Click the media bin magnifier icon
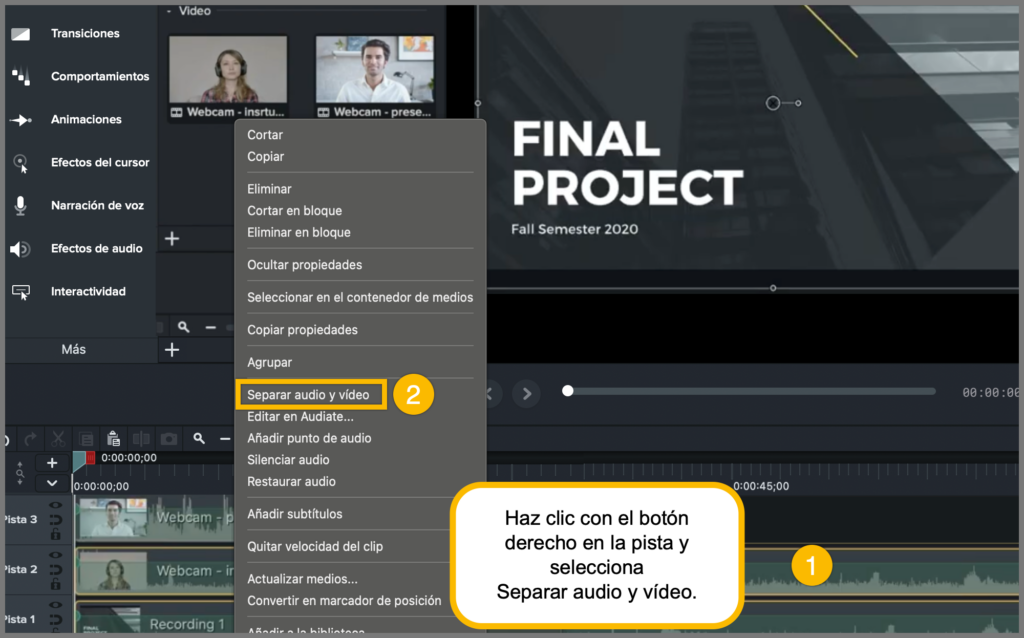 click(x=184, y=327)
